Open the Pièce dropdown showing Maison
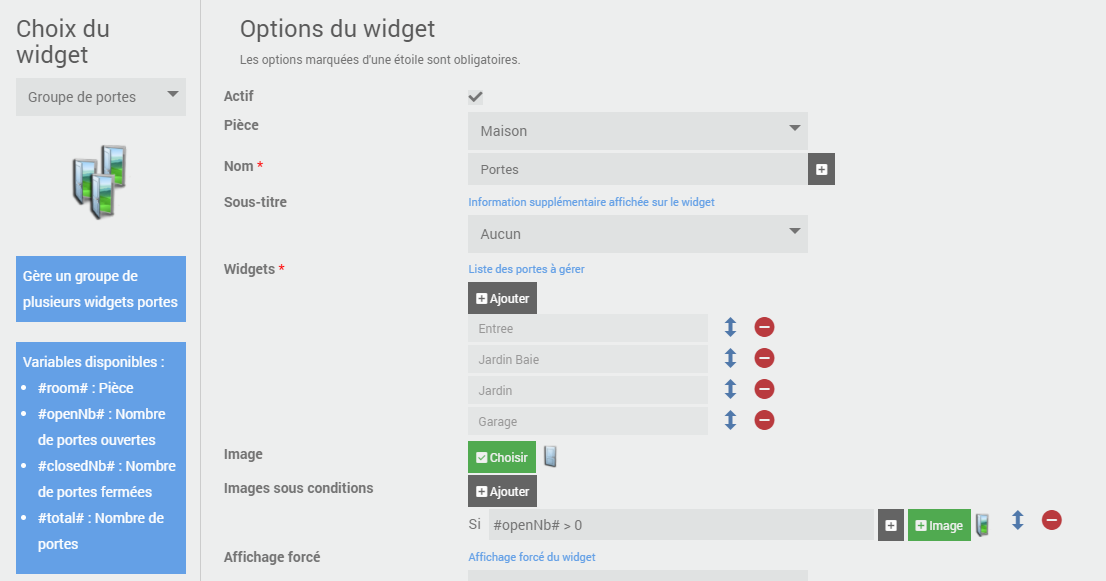The width and height of the screenshot is (1106, 581). click(x=637, y=131)
